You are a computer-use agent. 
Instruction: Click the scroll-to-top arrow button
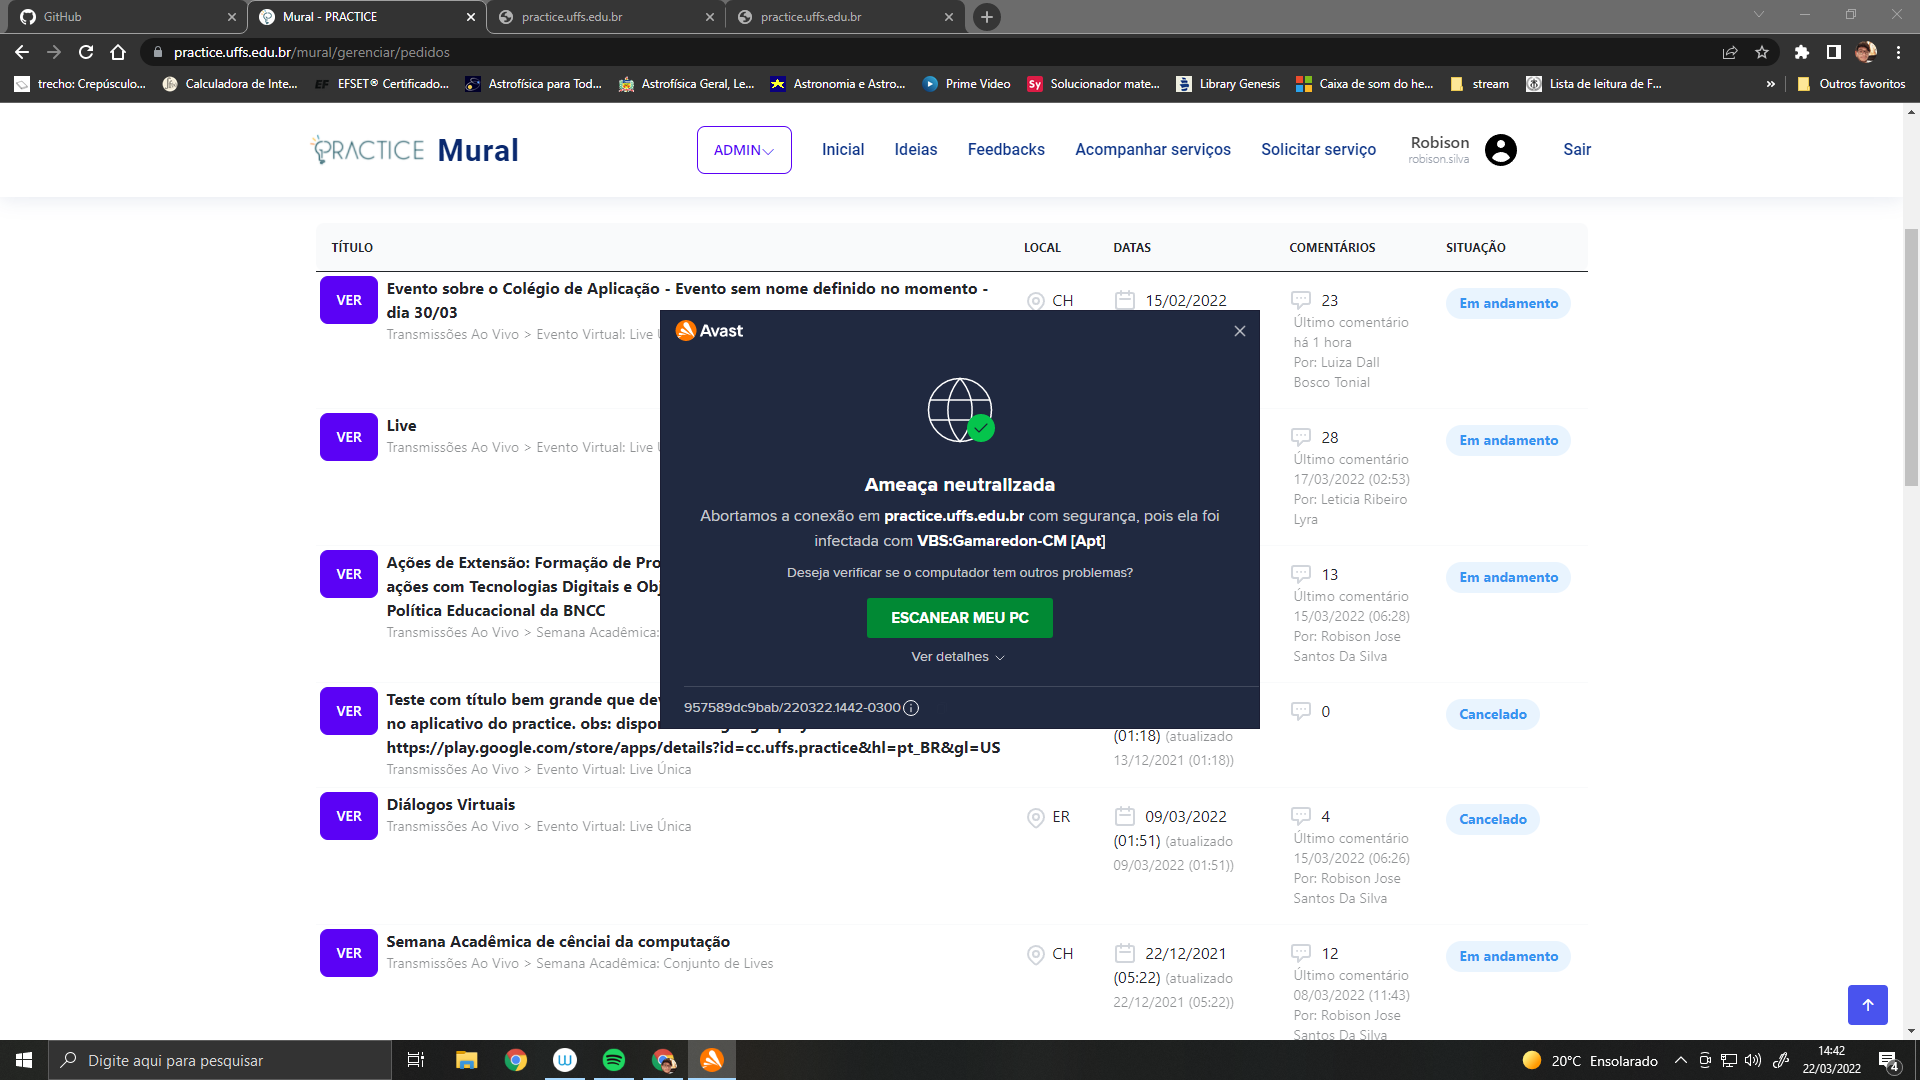point(1867,1005)
